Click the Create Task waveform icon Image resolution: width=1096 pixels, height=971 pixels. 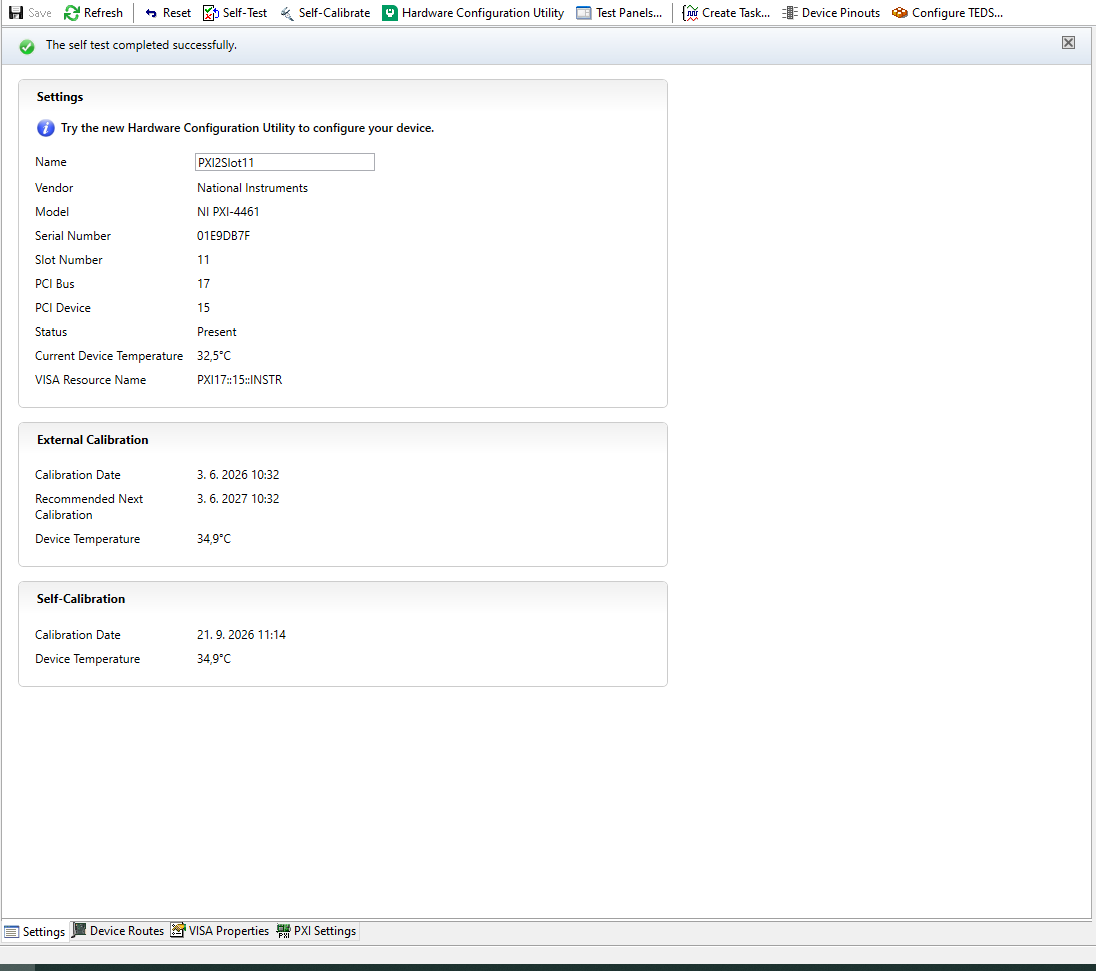coord(690,13)
